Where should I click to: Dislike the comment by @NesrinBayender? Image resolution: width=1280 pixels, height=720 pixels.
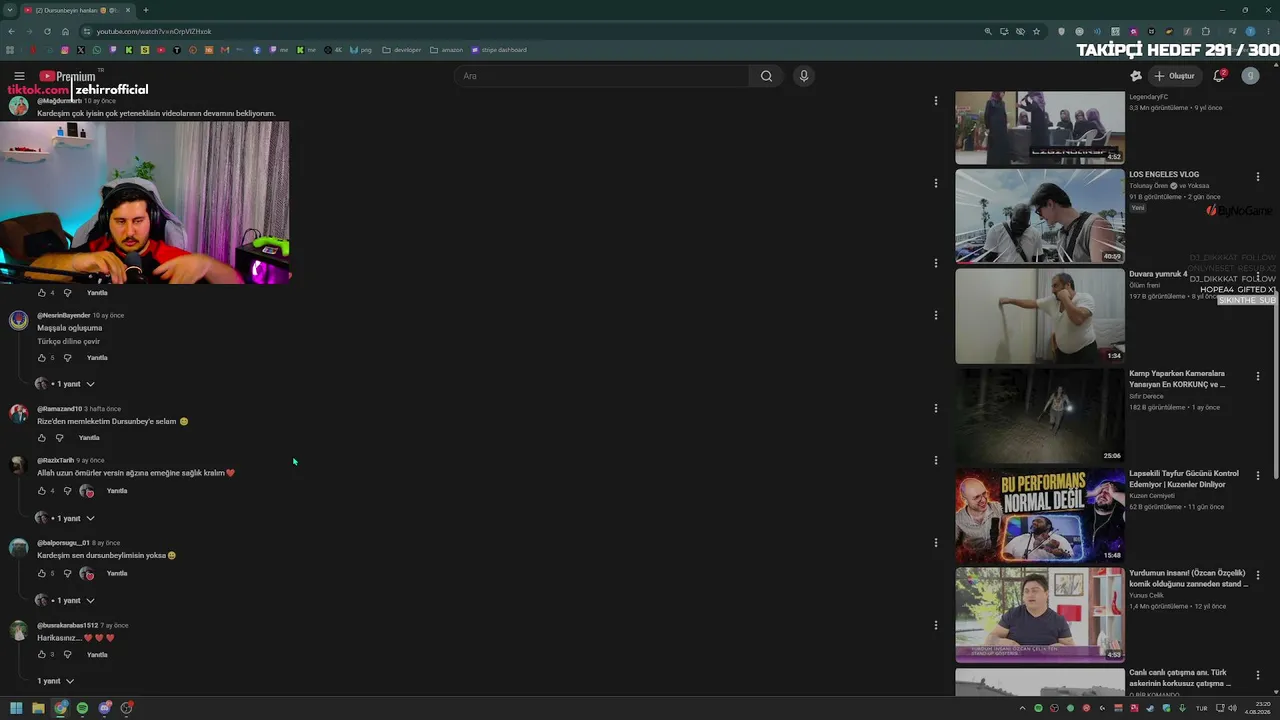[67, 358]
